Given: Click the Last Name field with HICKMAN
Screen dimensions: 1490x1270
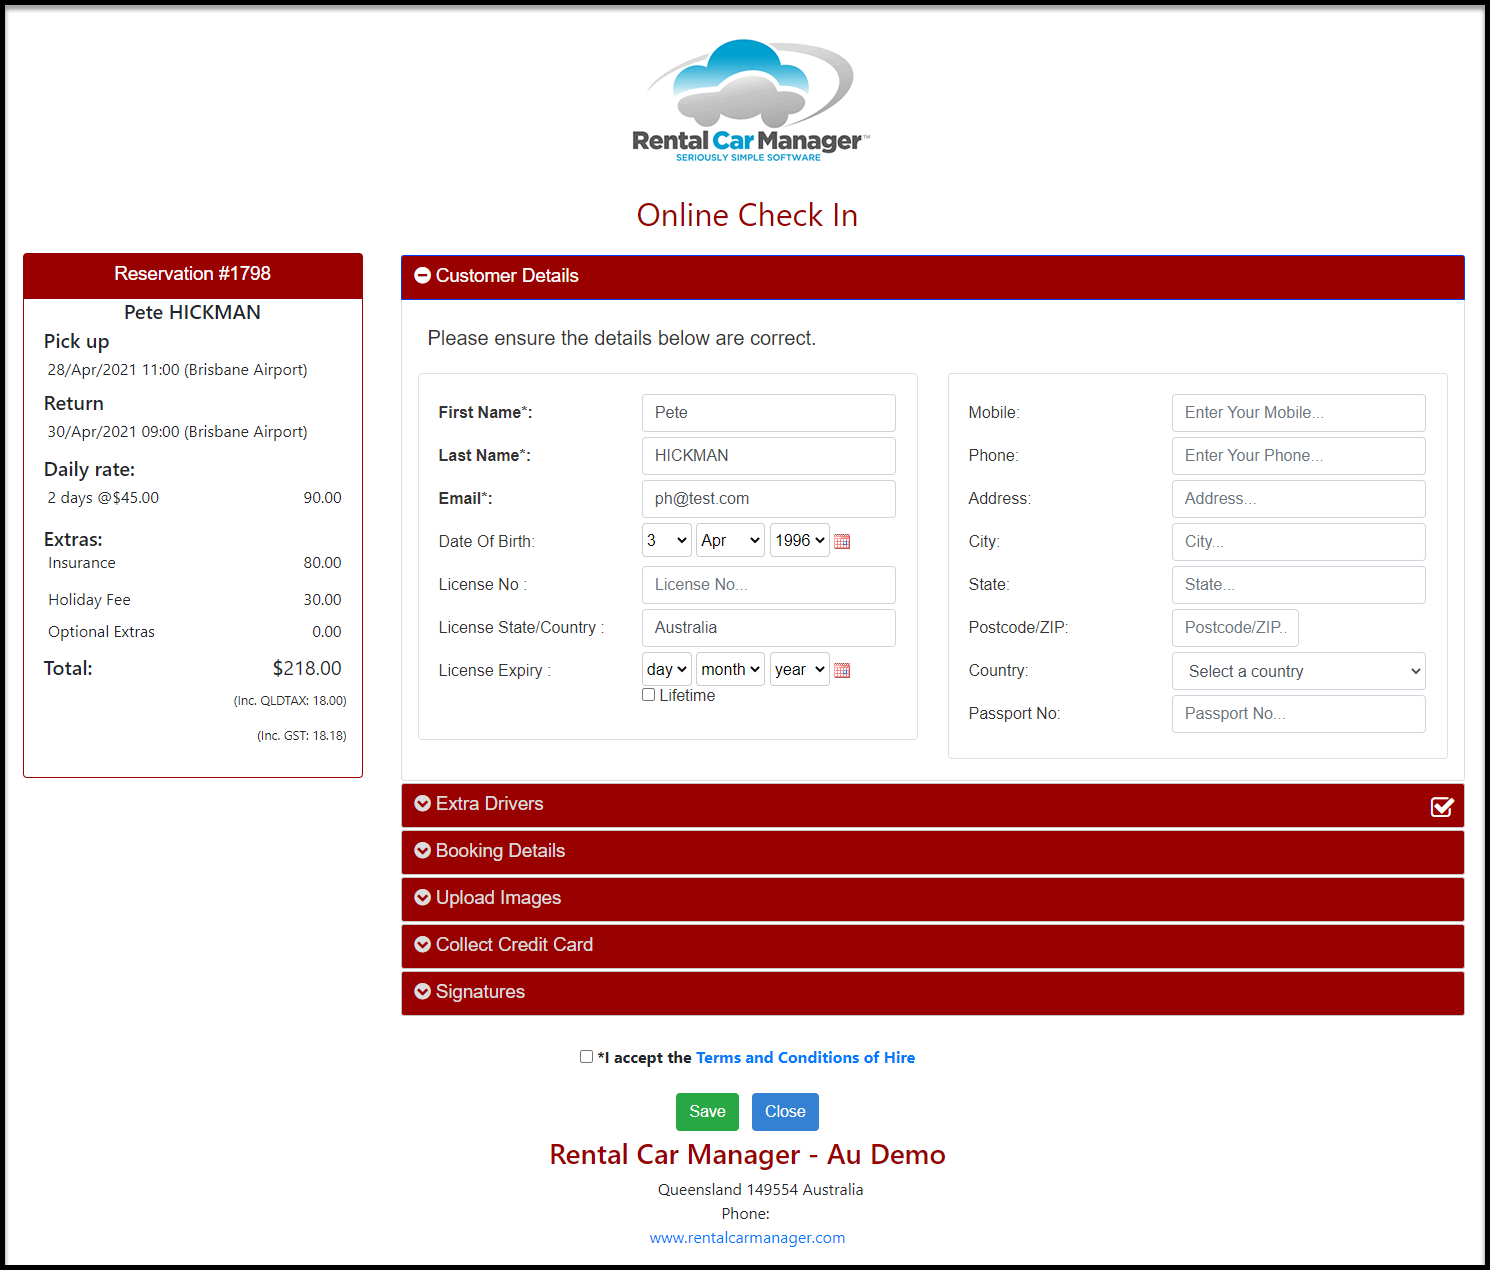Looking at the screenshot, I should tap(769, 456).
